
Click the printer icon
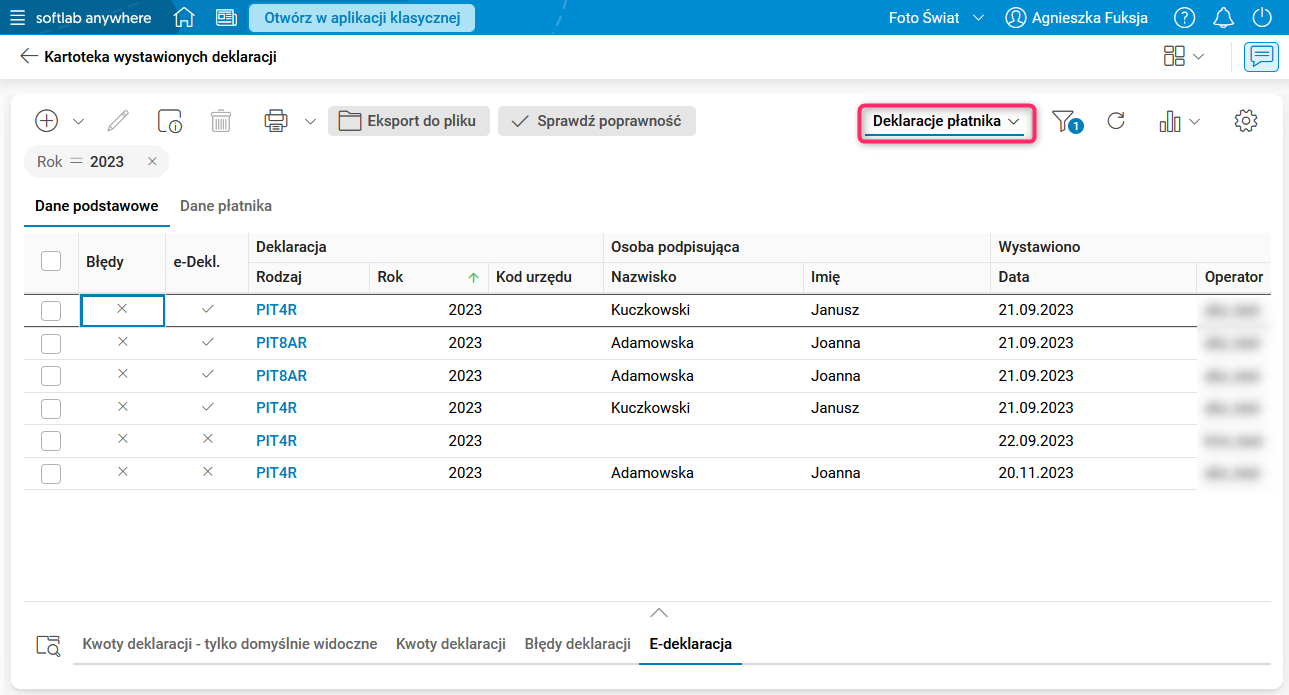(x=275, y=121)
